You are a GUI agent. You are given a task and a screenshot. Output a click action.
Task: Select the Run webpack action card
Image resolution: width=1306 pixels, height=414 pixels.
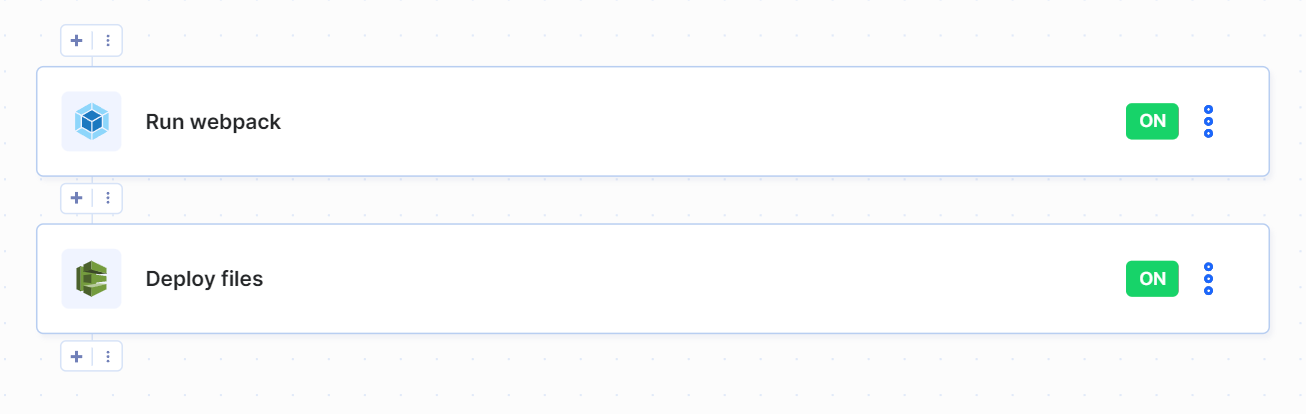(x=653, y=122)
